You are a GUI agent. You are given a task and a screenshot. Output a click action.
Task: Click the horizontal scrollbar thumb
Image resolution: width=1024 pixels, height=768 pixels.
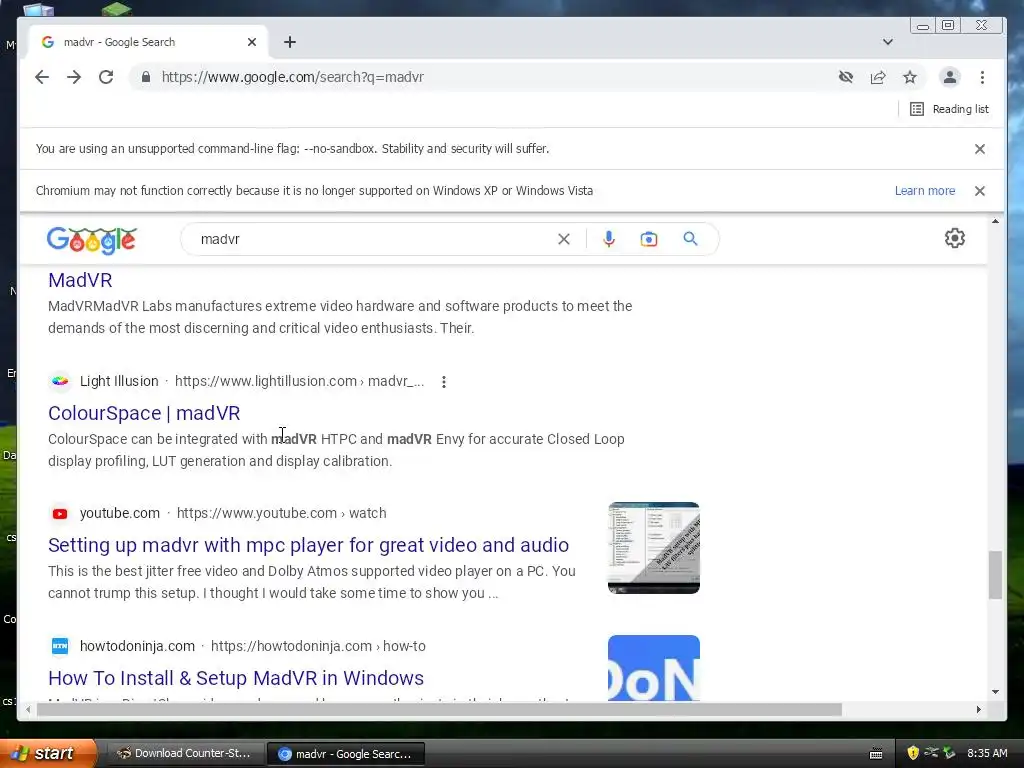[x=439, y=709]
